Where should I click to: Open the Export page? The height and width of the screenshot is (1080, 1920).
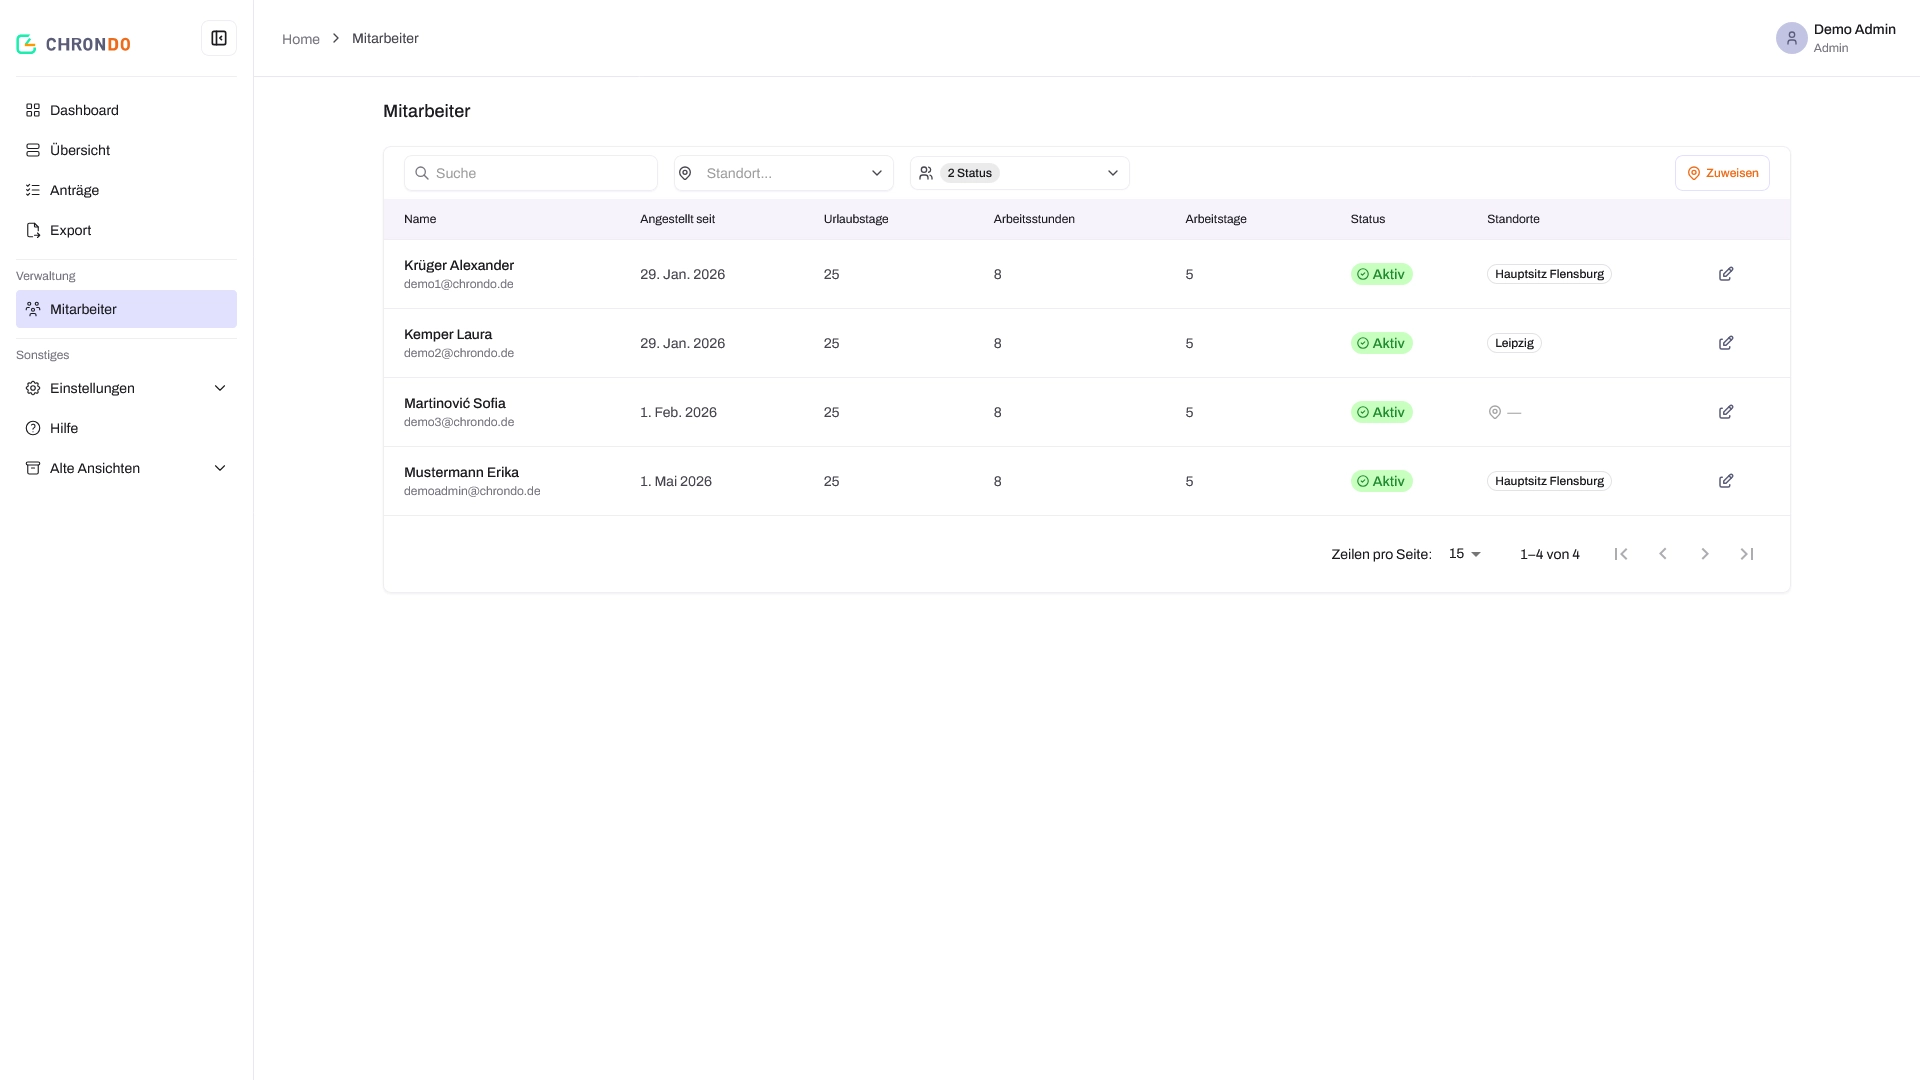[x=126, y=230]
